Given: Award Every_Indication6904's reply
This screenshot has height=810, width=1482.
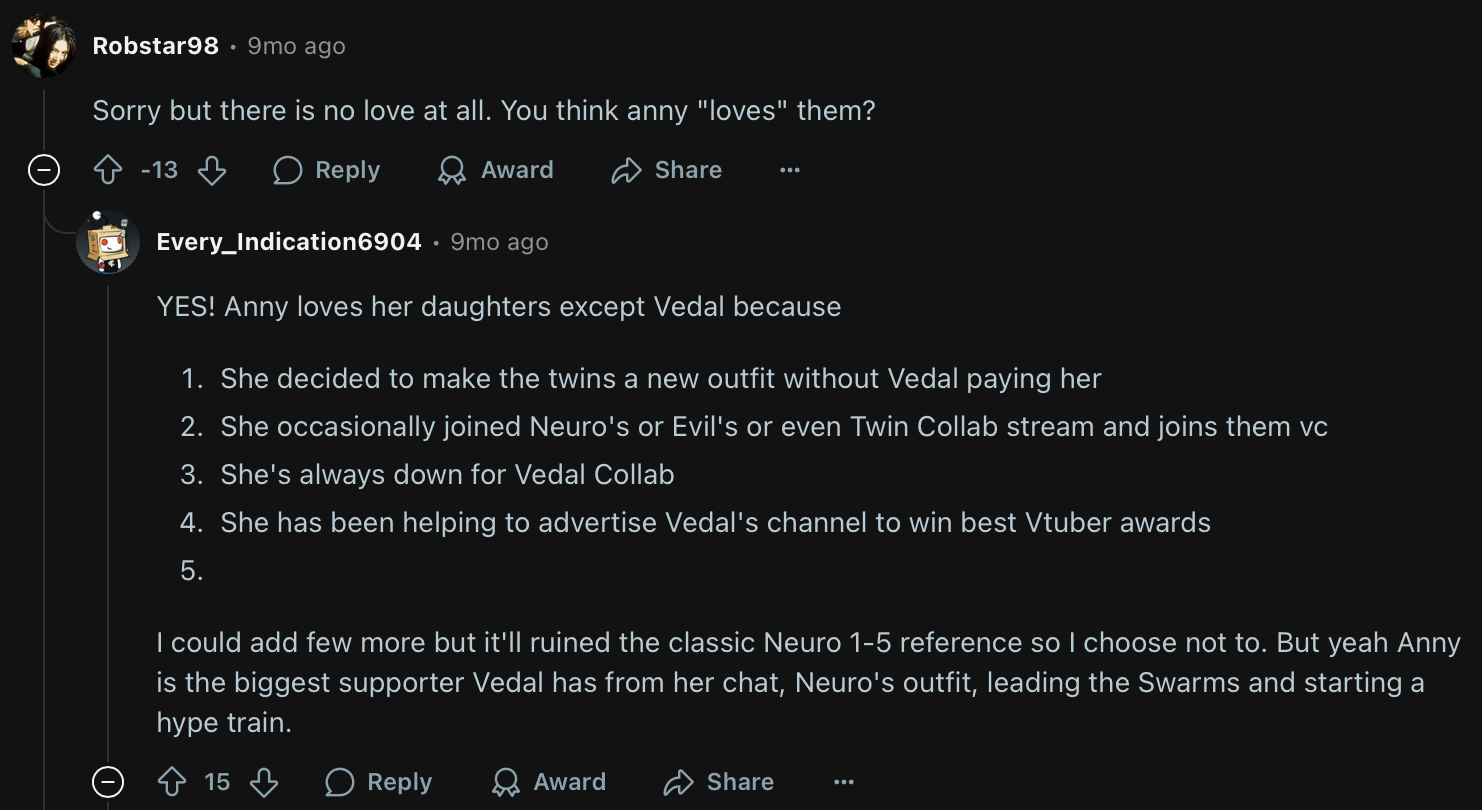Looking at the screenshot, I should [549, 782].
